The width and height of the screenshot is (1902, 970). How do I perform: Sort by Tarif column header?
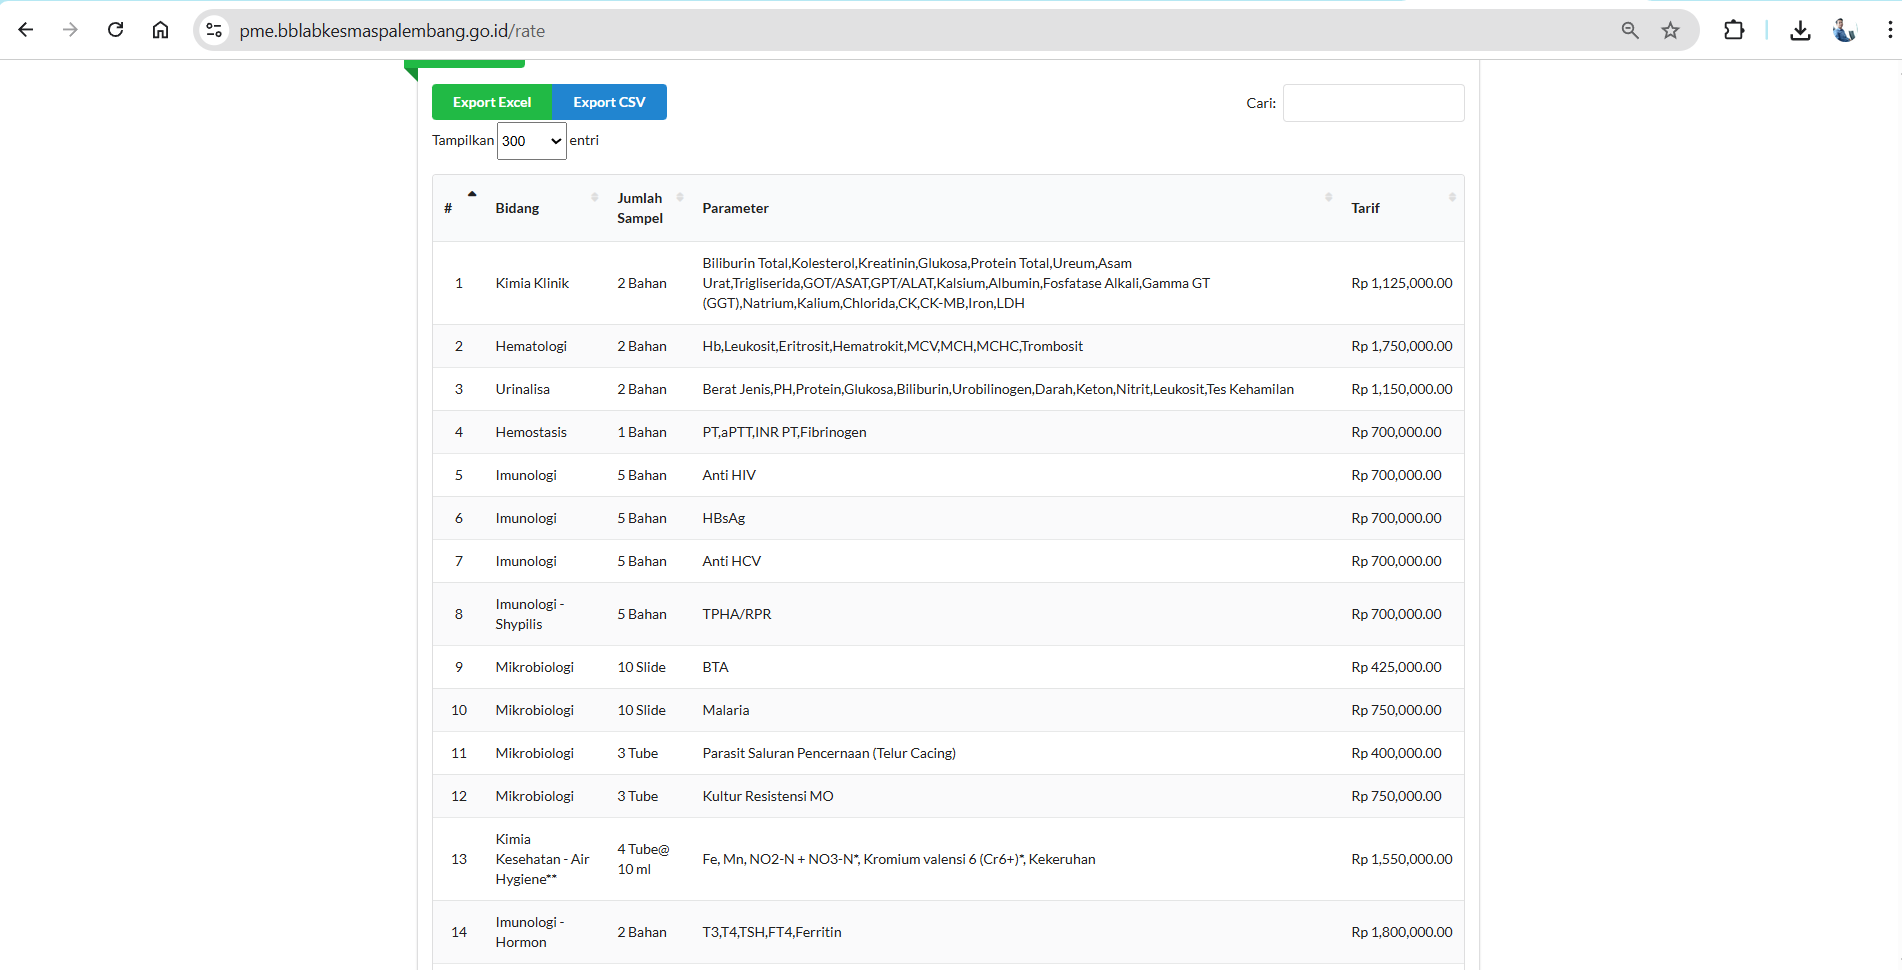1365,208
